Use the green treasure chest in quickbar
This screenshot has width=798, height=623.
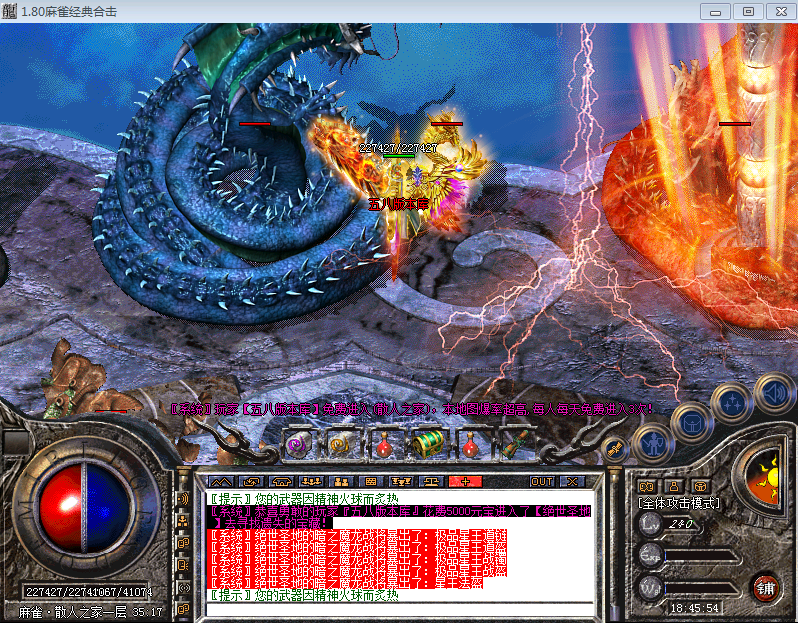point(427,444)
